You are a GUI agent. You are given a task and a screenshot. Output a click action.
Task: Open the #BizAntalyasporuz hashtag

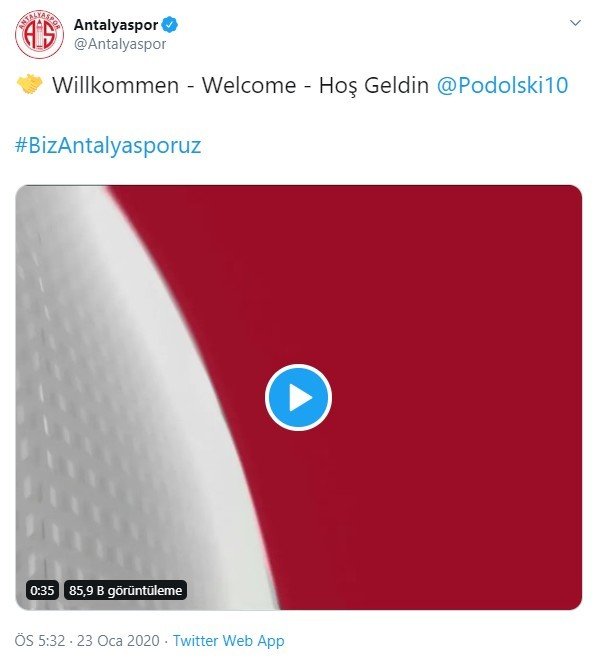108,145
